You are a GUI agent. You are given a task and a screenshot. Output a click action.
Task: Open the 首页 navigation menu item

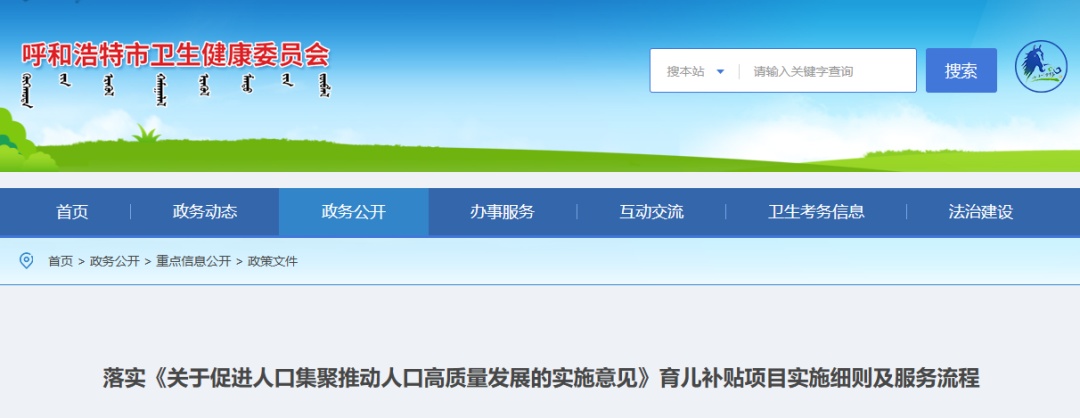(x=72, y=212)
